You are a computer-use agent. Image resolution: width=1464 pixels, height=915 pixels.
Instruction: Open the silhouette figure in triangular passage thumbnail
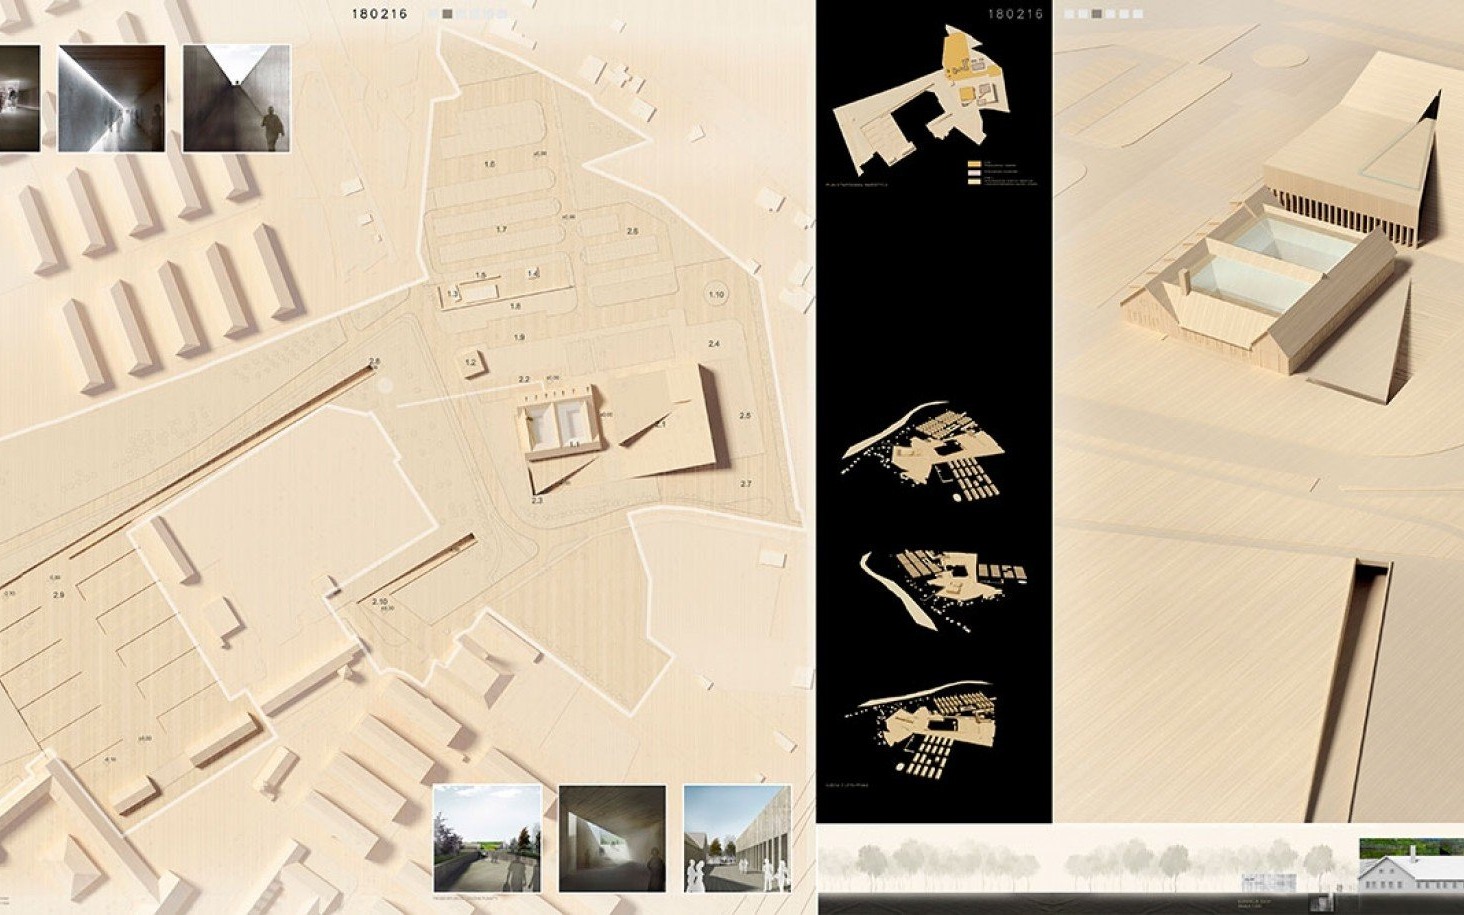(x=236, y=98)
